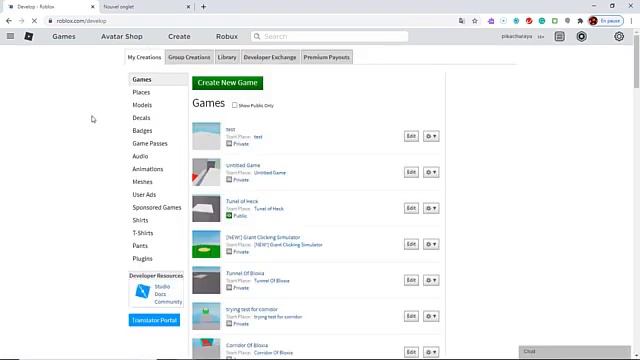Select Animations in the sidebar
The image size is (640, 360).
(x=148, y=169)
